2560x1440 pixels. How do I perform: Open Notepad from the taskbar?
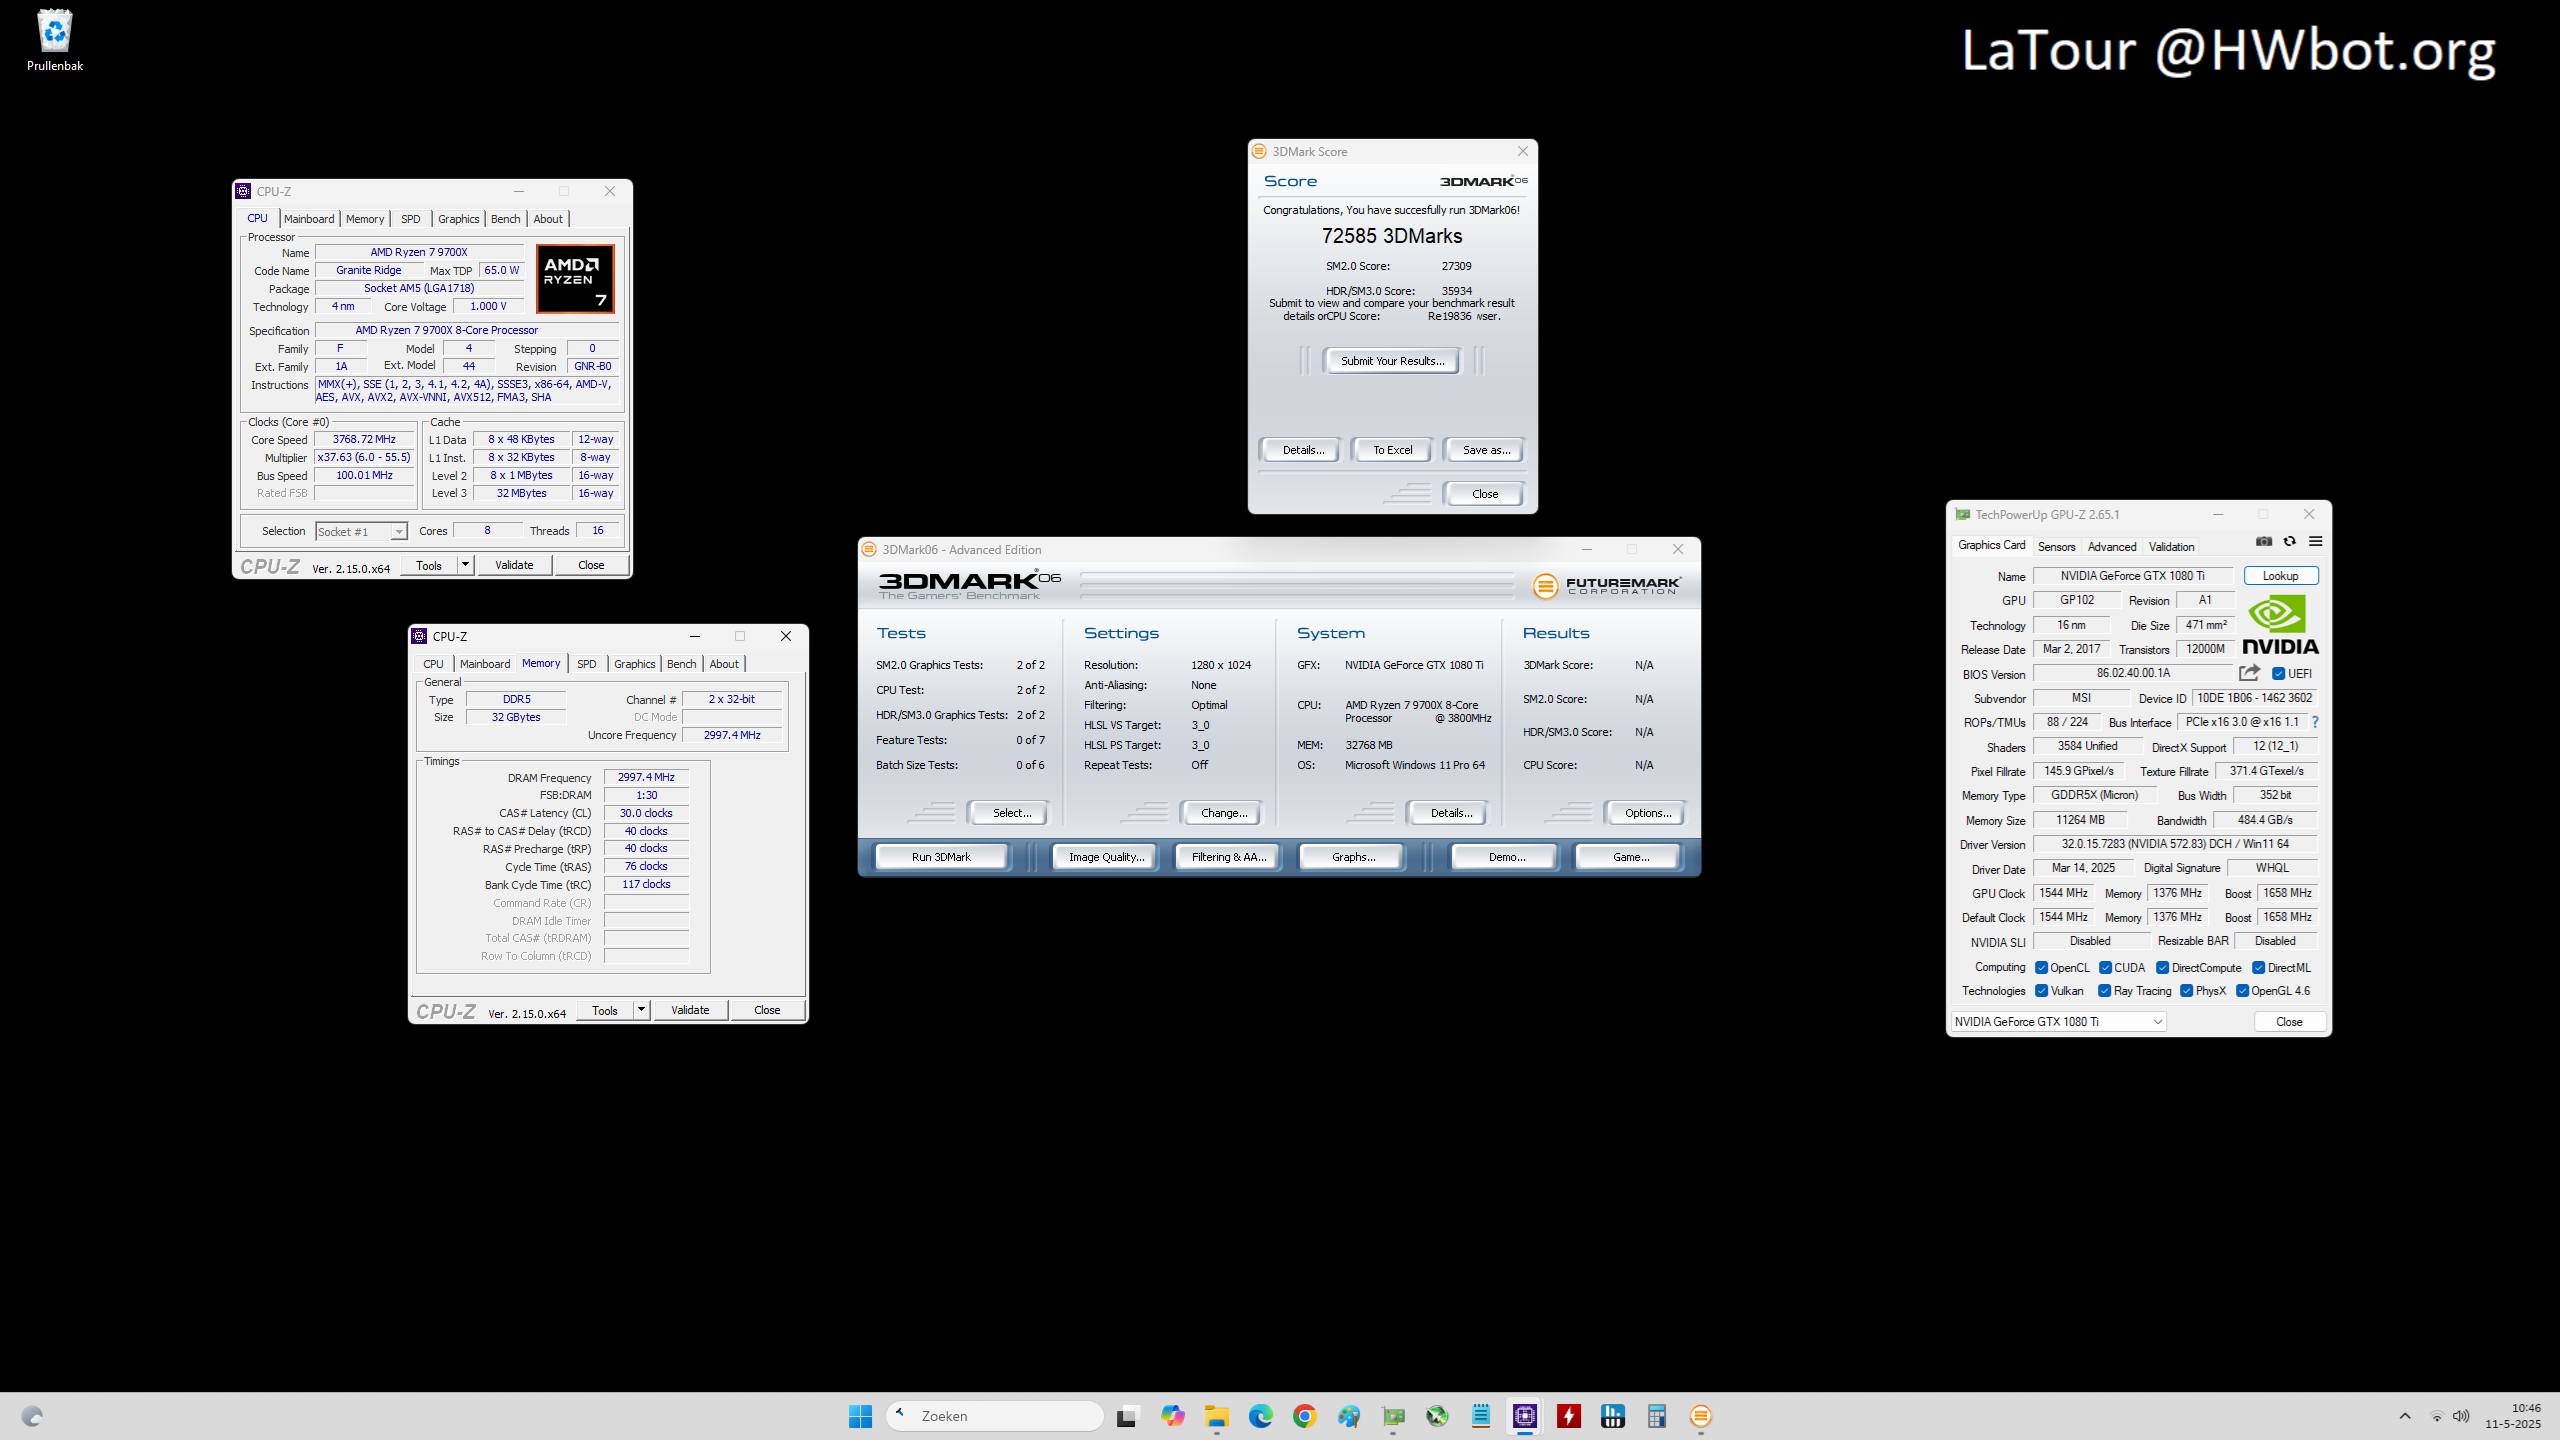pos(1481,1416)
